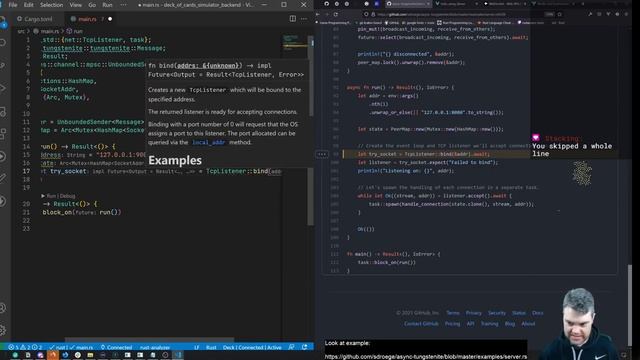This screenshot has height=360, width=640.
Task: Click line 17 try_socket code line
Action: tap(161, 171)
